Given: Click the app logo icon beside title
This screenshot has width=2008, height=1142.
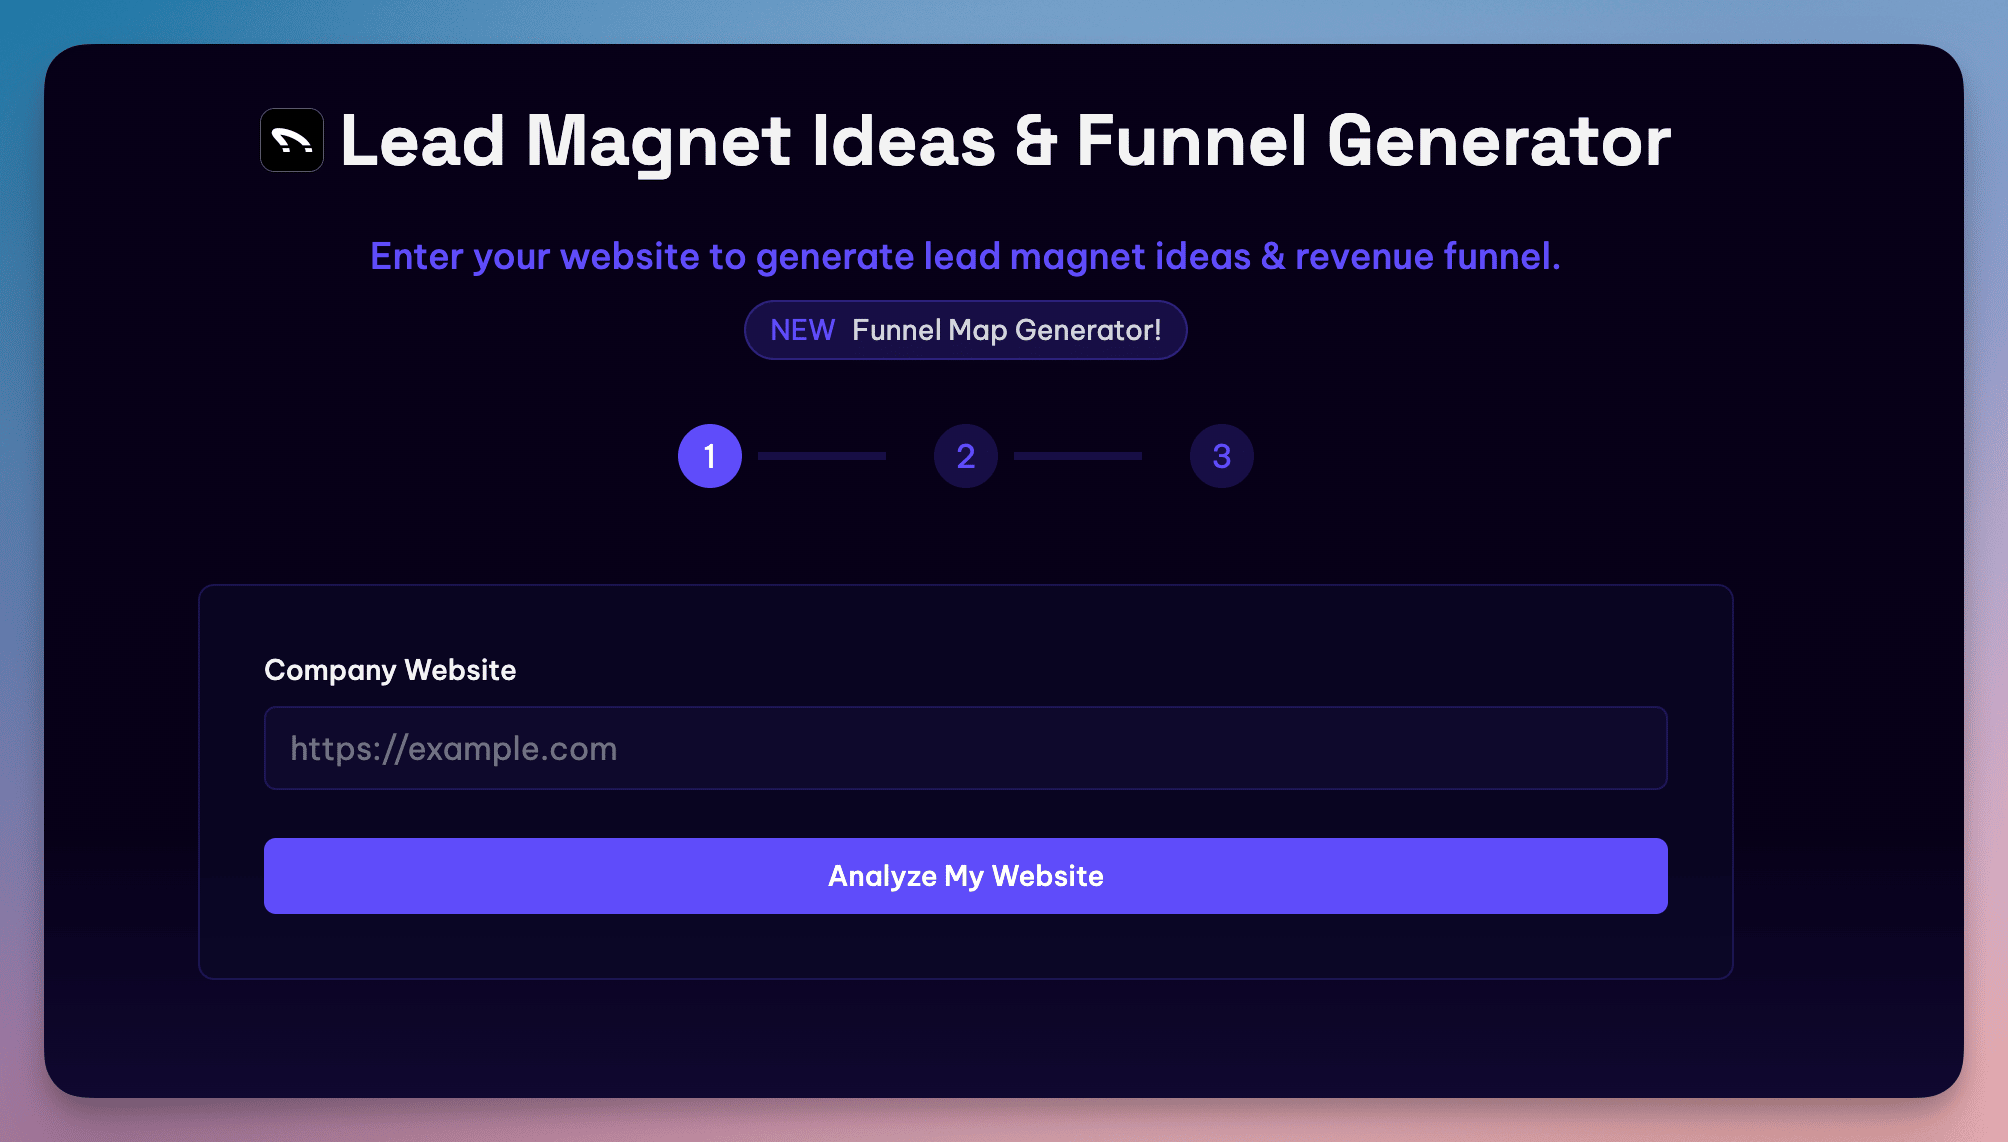Looking at the screenshot, I should [292, 140].
